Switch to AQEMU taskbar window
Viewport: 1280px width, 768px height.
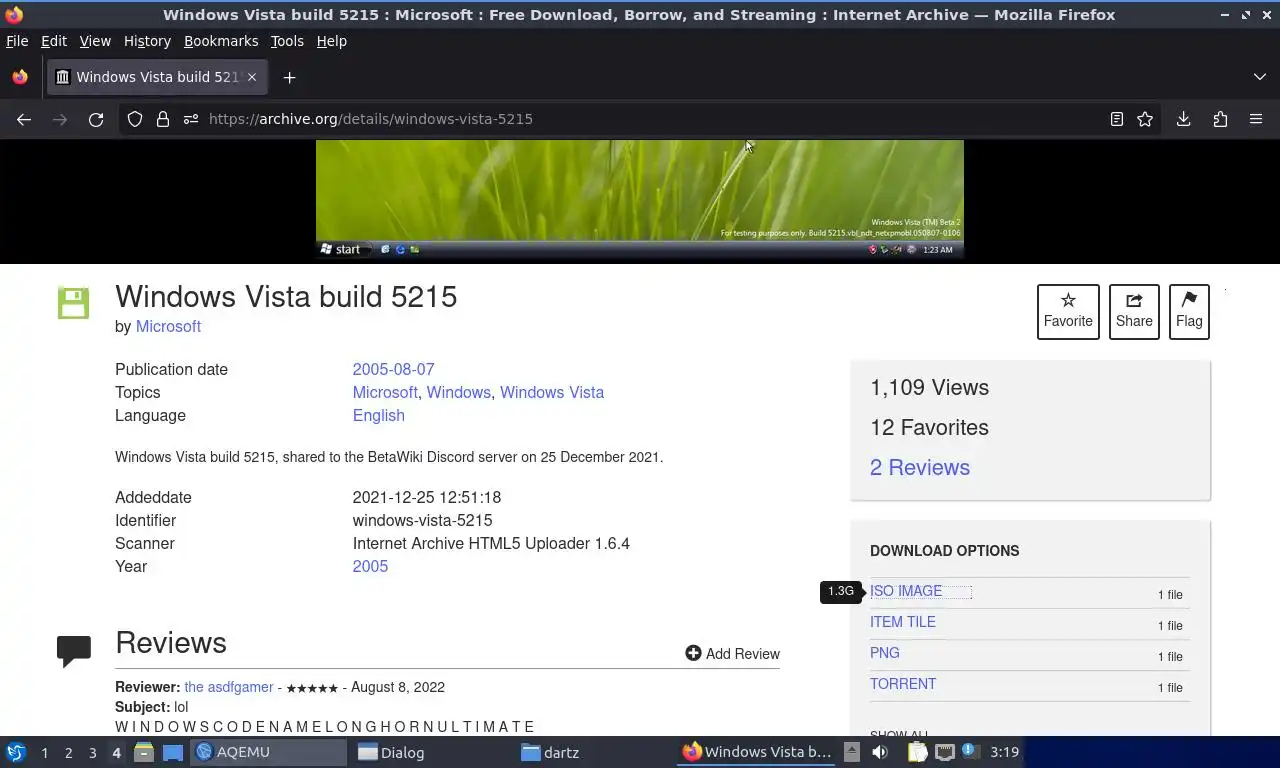(268, 752)
